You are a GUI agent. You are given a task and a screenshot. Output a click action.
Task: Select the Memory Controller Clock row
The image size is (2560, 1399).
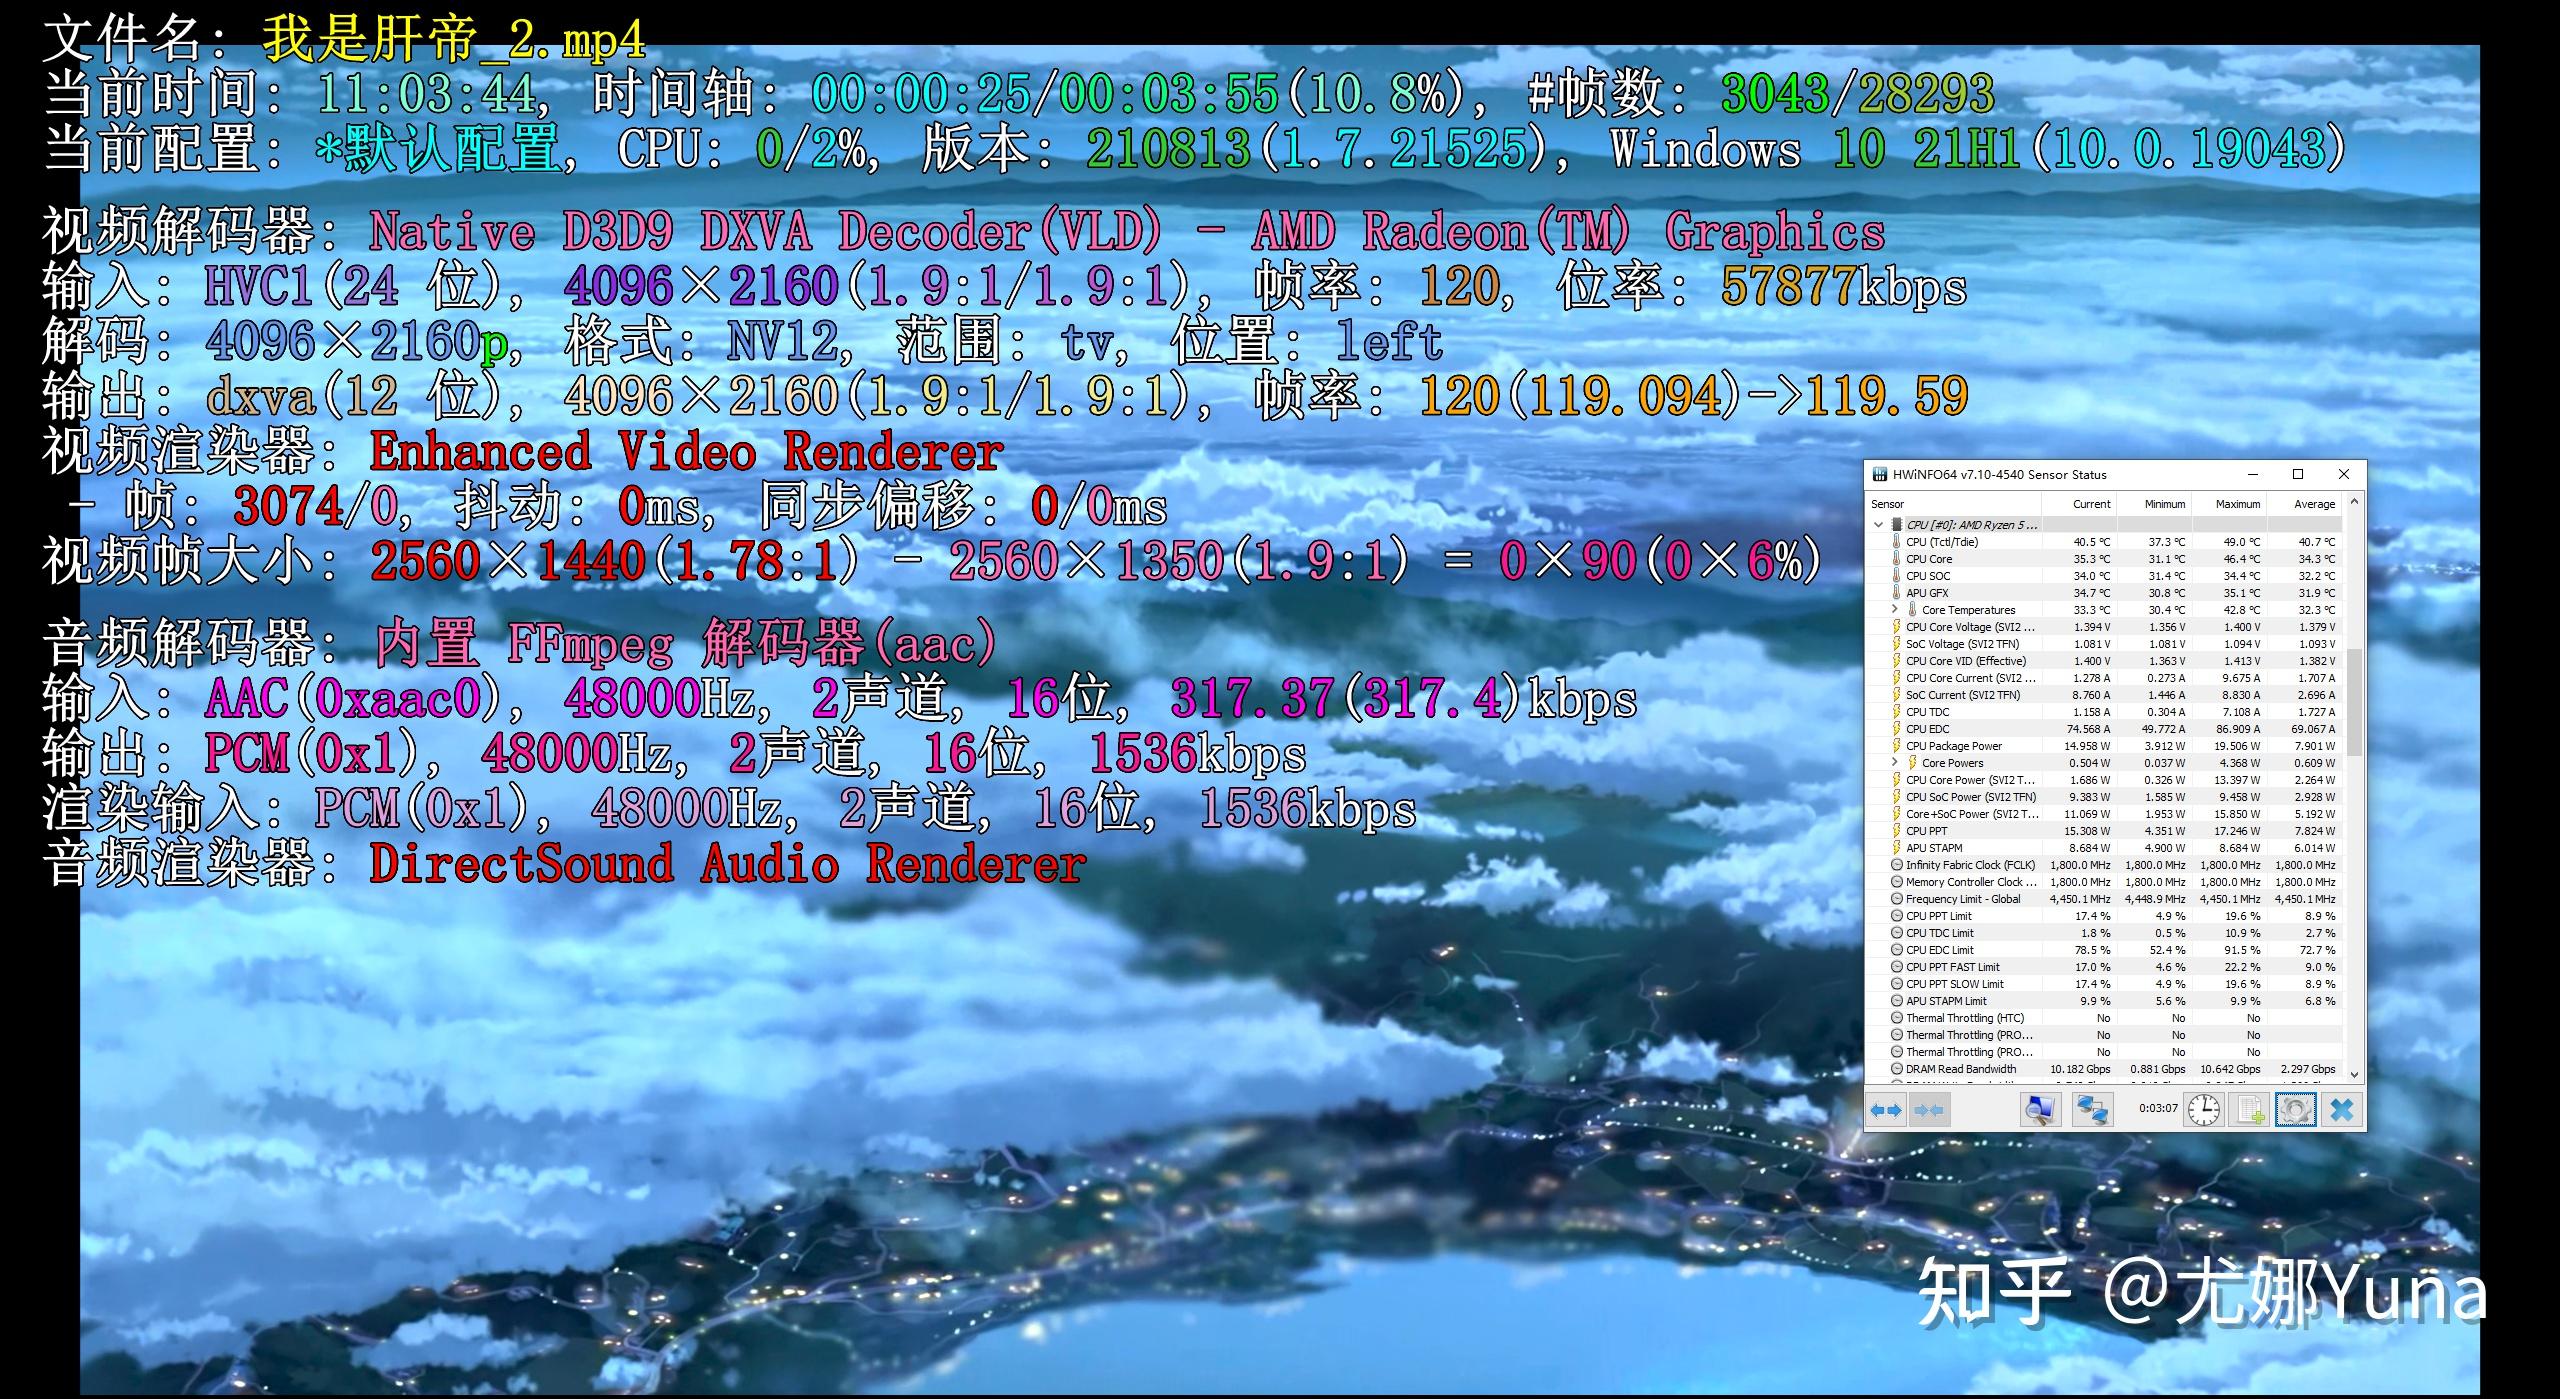2104,882
